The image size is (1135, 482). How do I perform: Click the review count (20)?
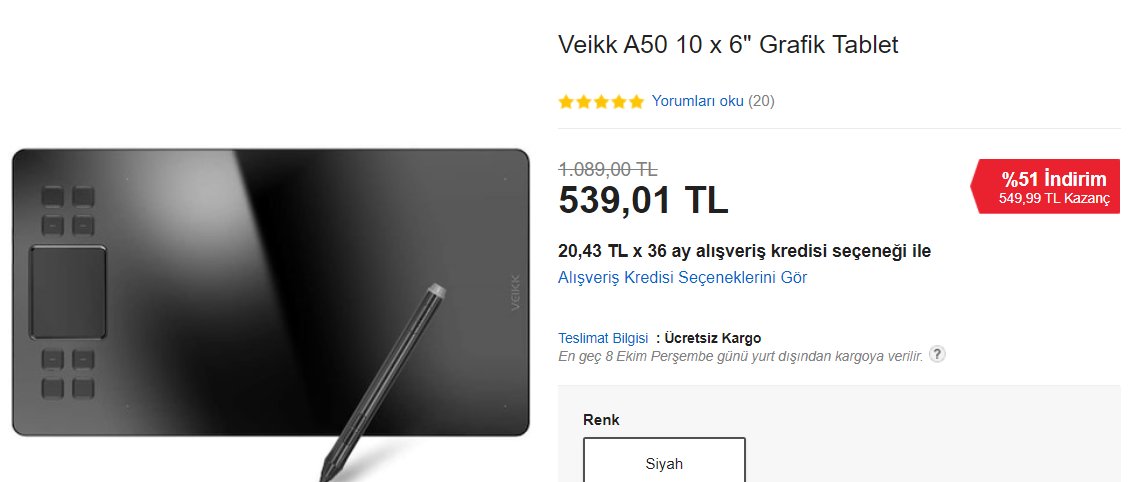pos(761,101)
